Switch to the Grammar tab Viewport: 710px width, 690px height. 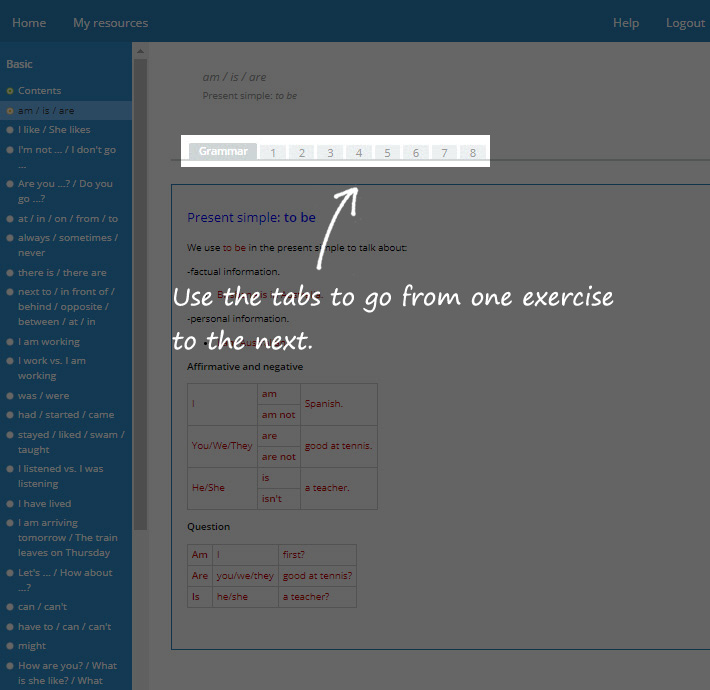[223, 152]
